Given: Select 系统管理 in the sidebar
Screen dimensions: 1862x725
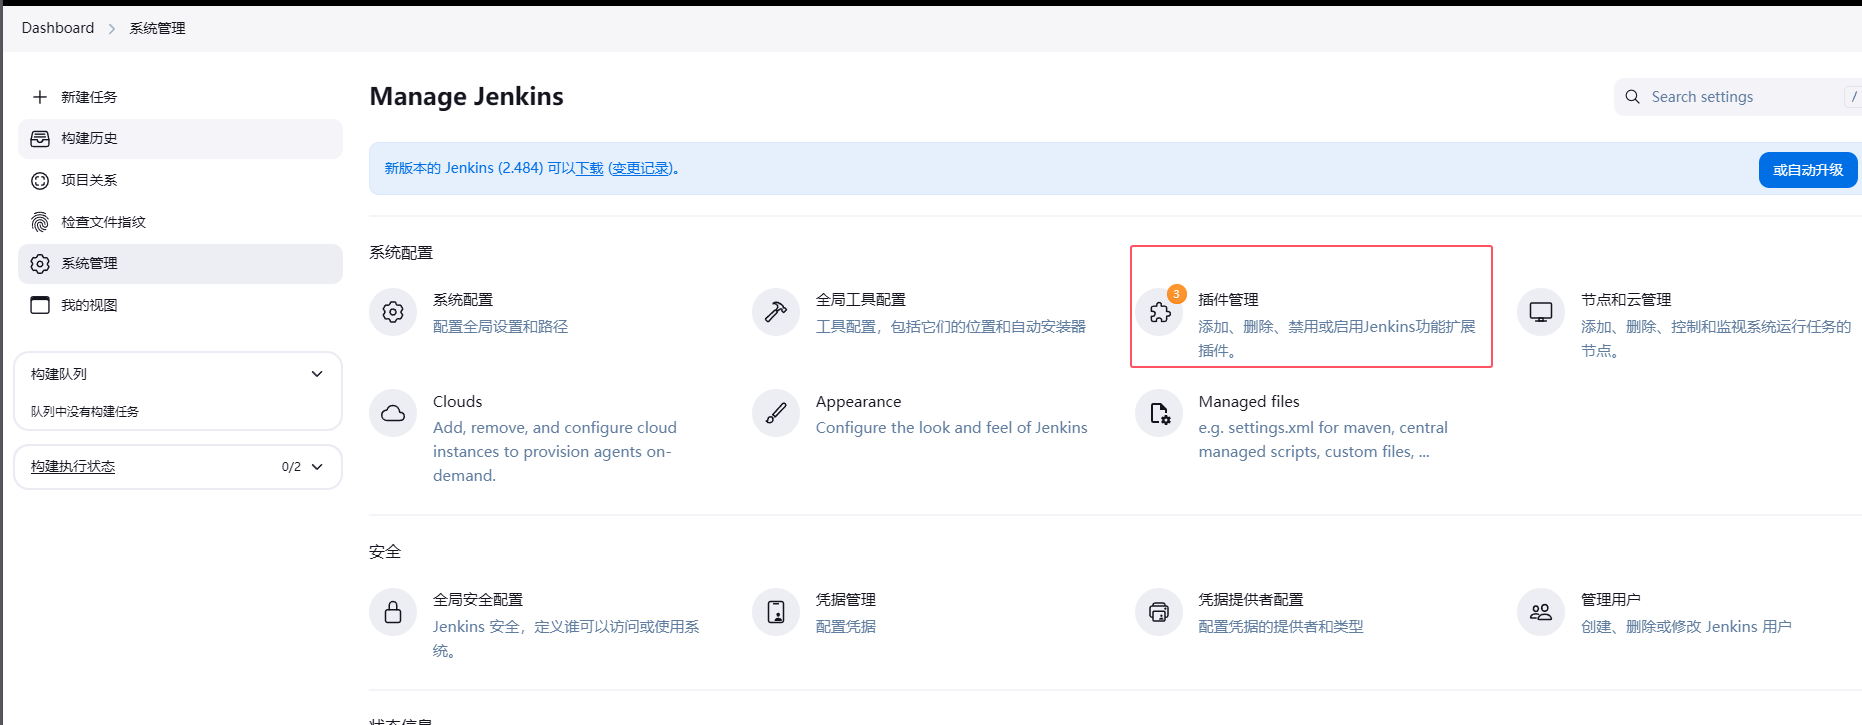Looking at the screenshot, I should 180,264.
